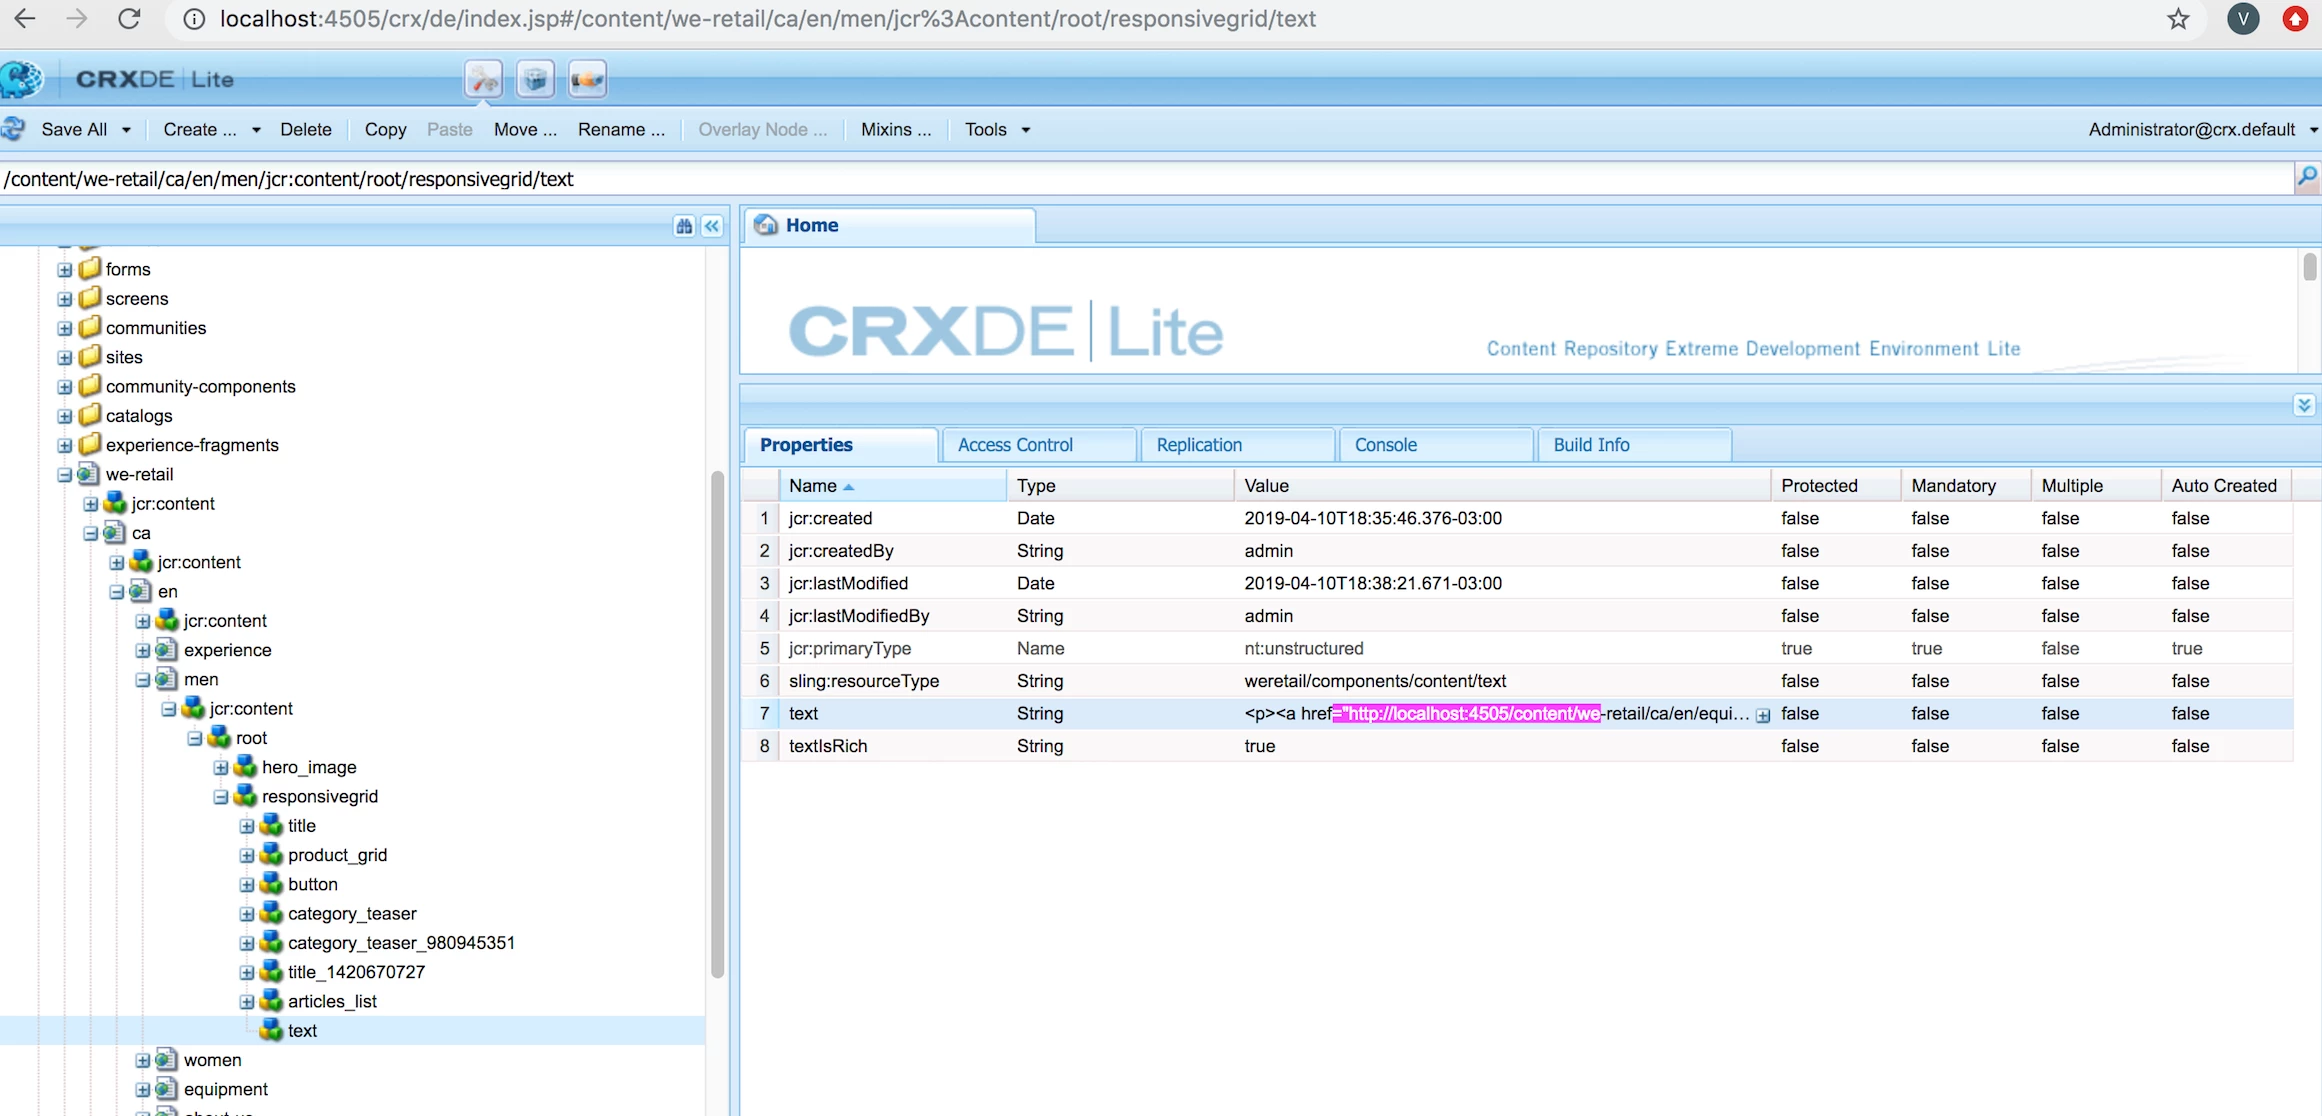This screenshot has height=1116, width=2322.
Task: Expand the text property value editor
Action: click(1763, 715)
